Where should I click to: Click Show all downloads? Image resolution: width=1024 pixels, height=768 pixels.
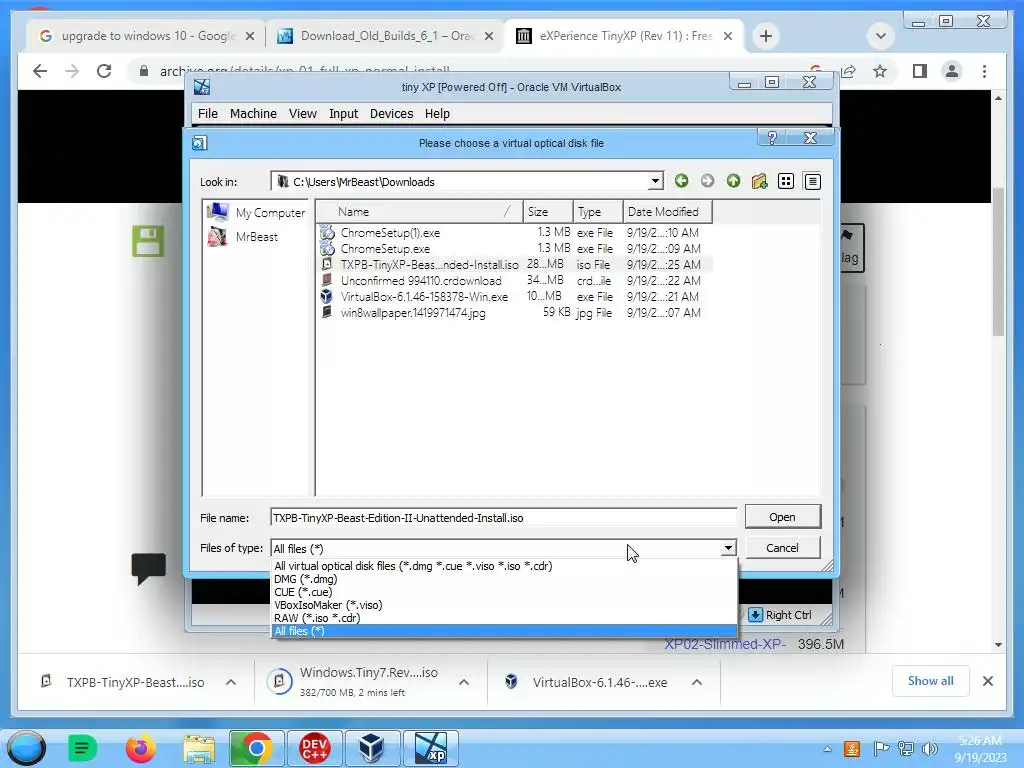coord(930,681)
